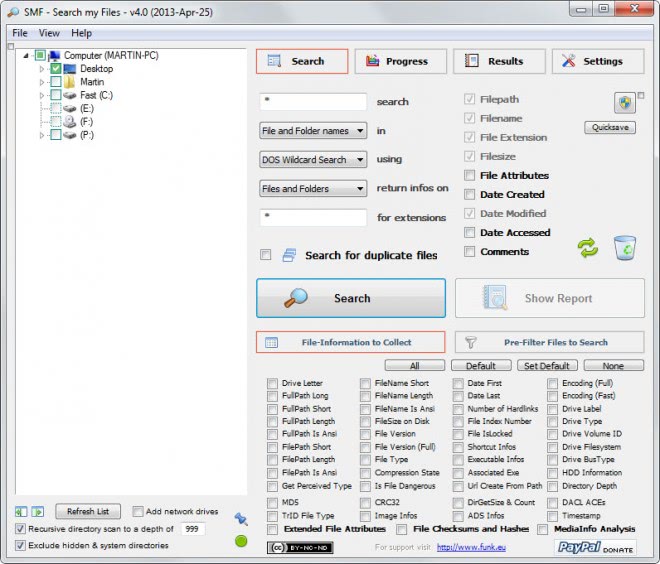Switch to the Settings tab

pyautogui.click(x=598, y=61)
